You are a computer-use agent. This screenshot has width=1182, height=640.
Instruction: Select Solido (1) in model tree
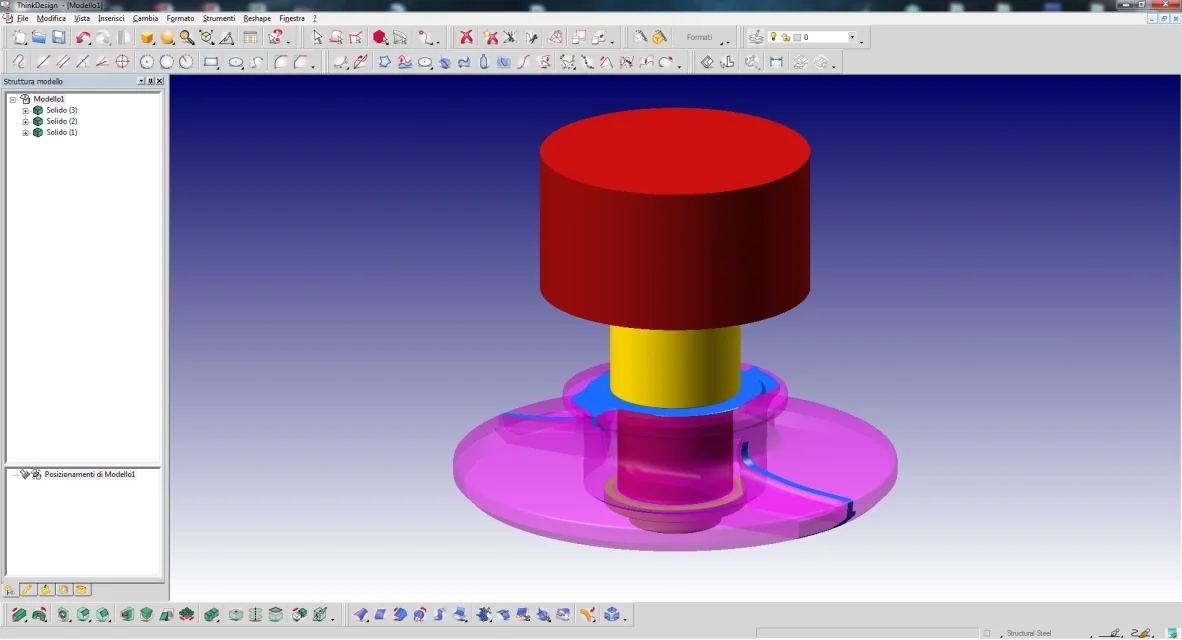61,132
